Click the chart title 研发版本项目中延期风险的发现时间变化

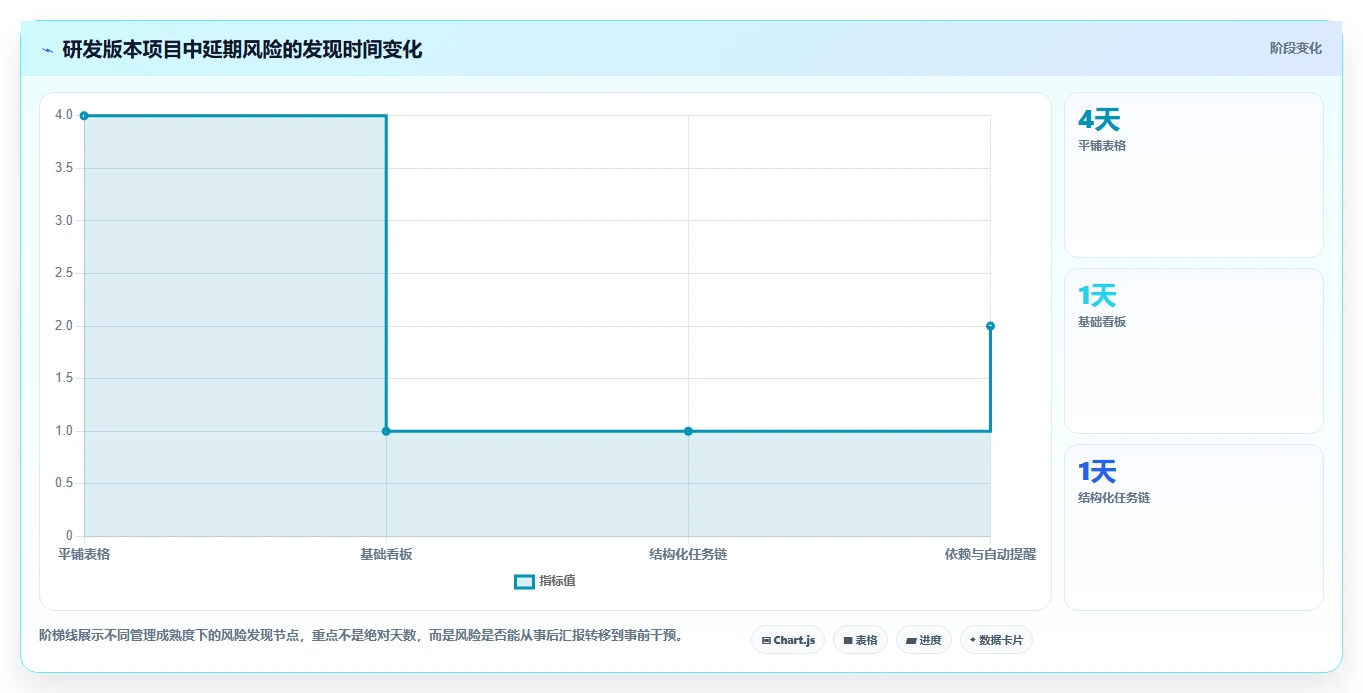[242, 50]
